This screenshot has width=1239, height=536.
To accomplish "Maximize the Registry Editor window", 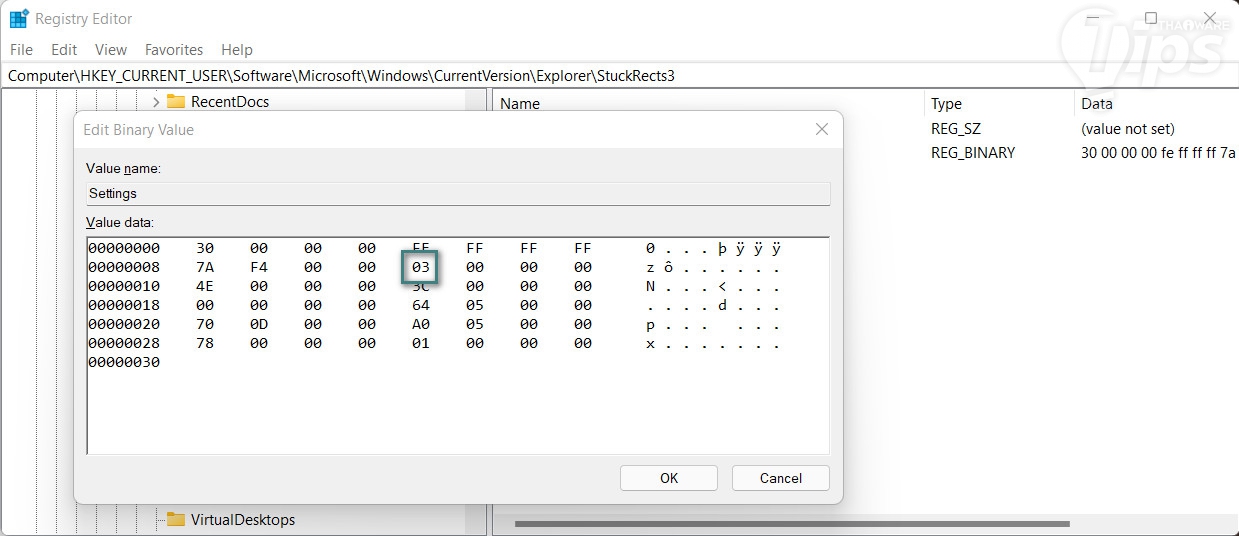I will (1151, 18).
